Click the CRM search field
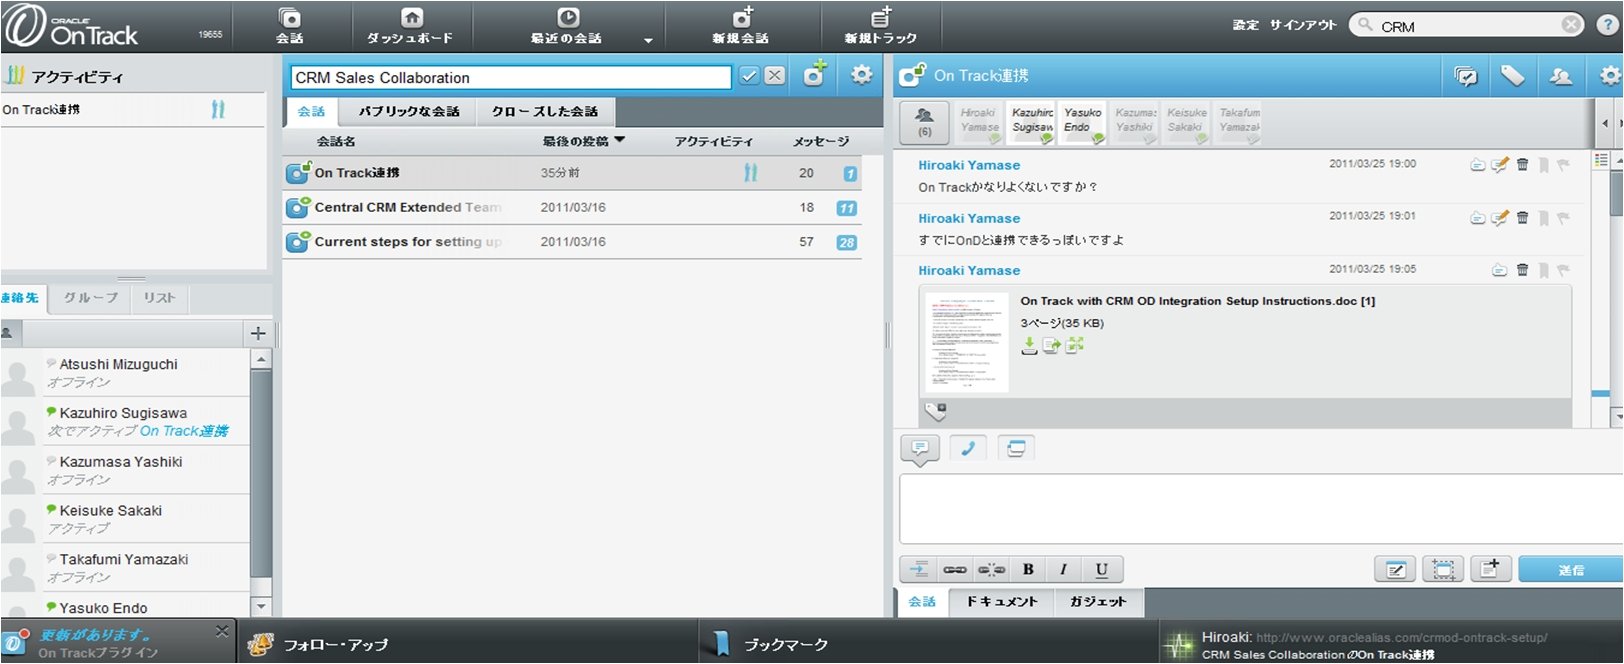Image resolution: width=1624 pixels, height=664 pixels. (x=1466, y=26)
